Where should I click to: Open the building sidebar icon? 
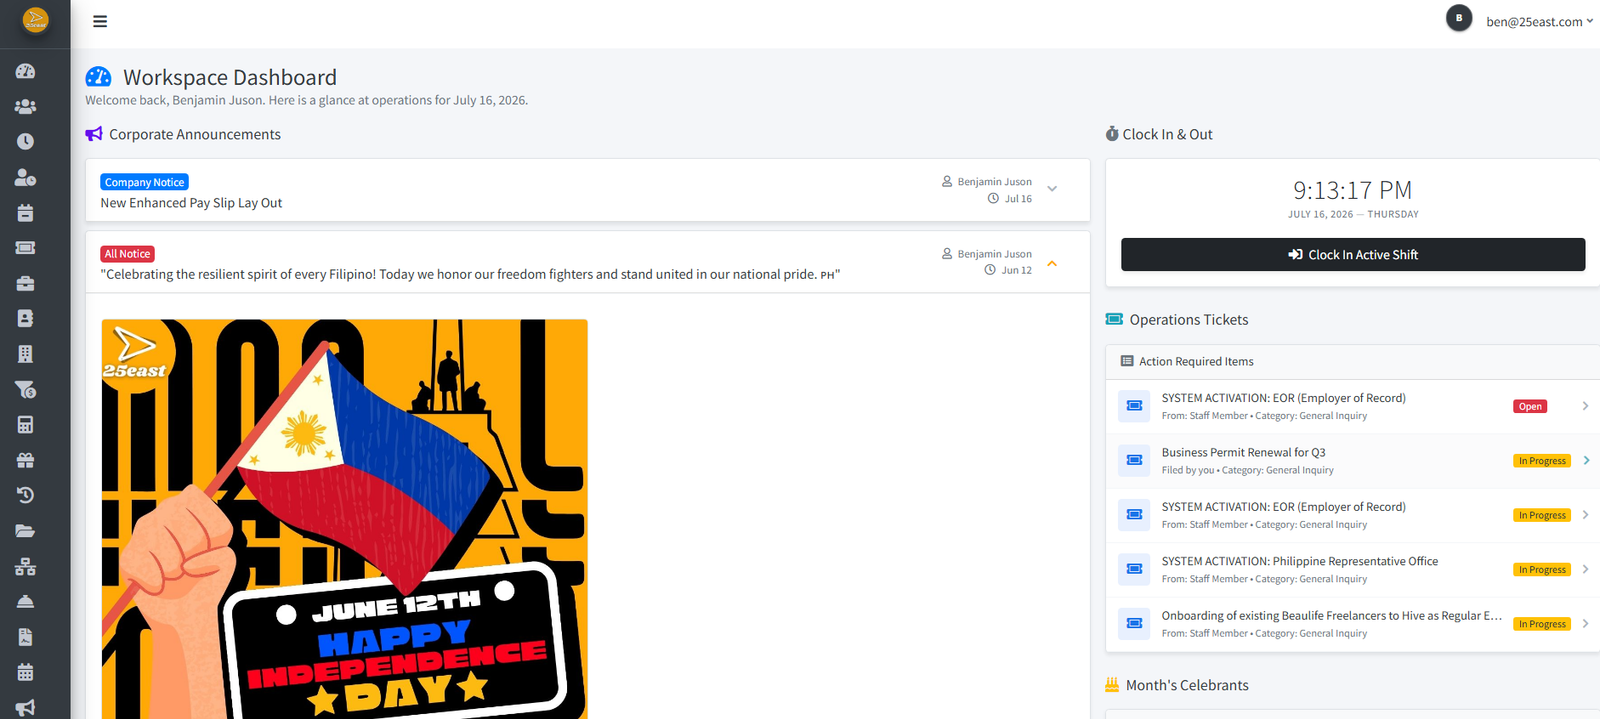[26, 354]
